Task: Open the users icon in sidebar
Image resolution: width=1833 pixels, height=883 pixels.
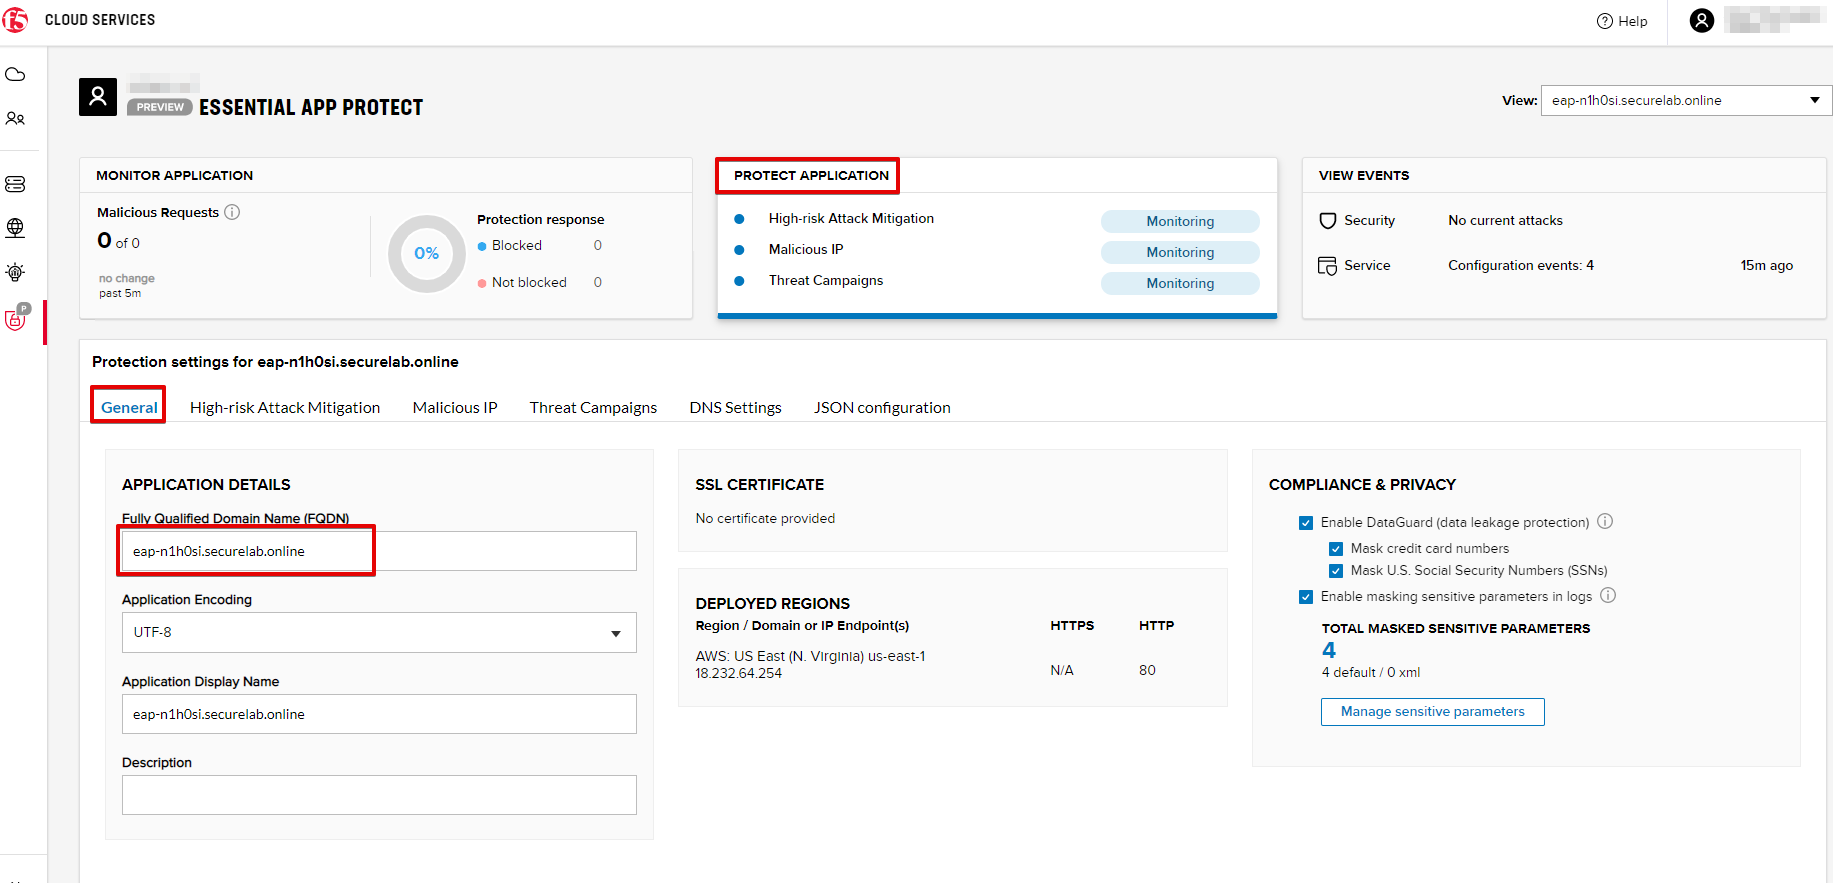Action: pyautogui.click(x=15, y=118)
